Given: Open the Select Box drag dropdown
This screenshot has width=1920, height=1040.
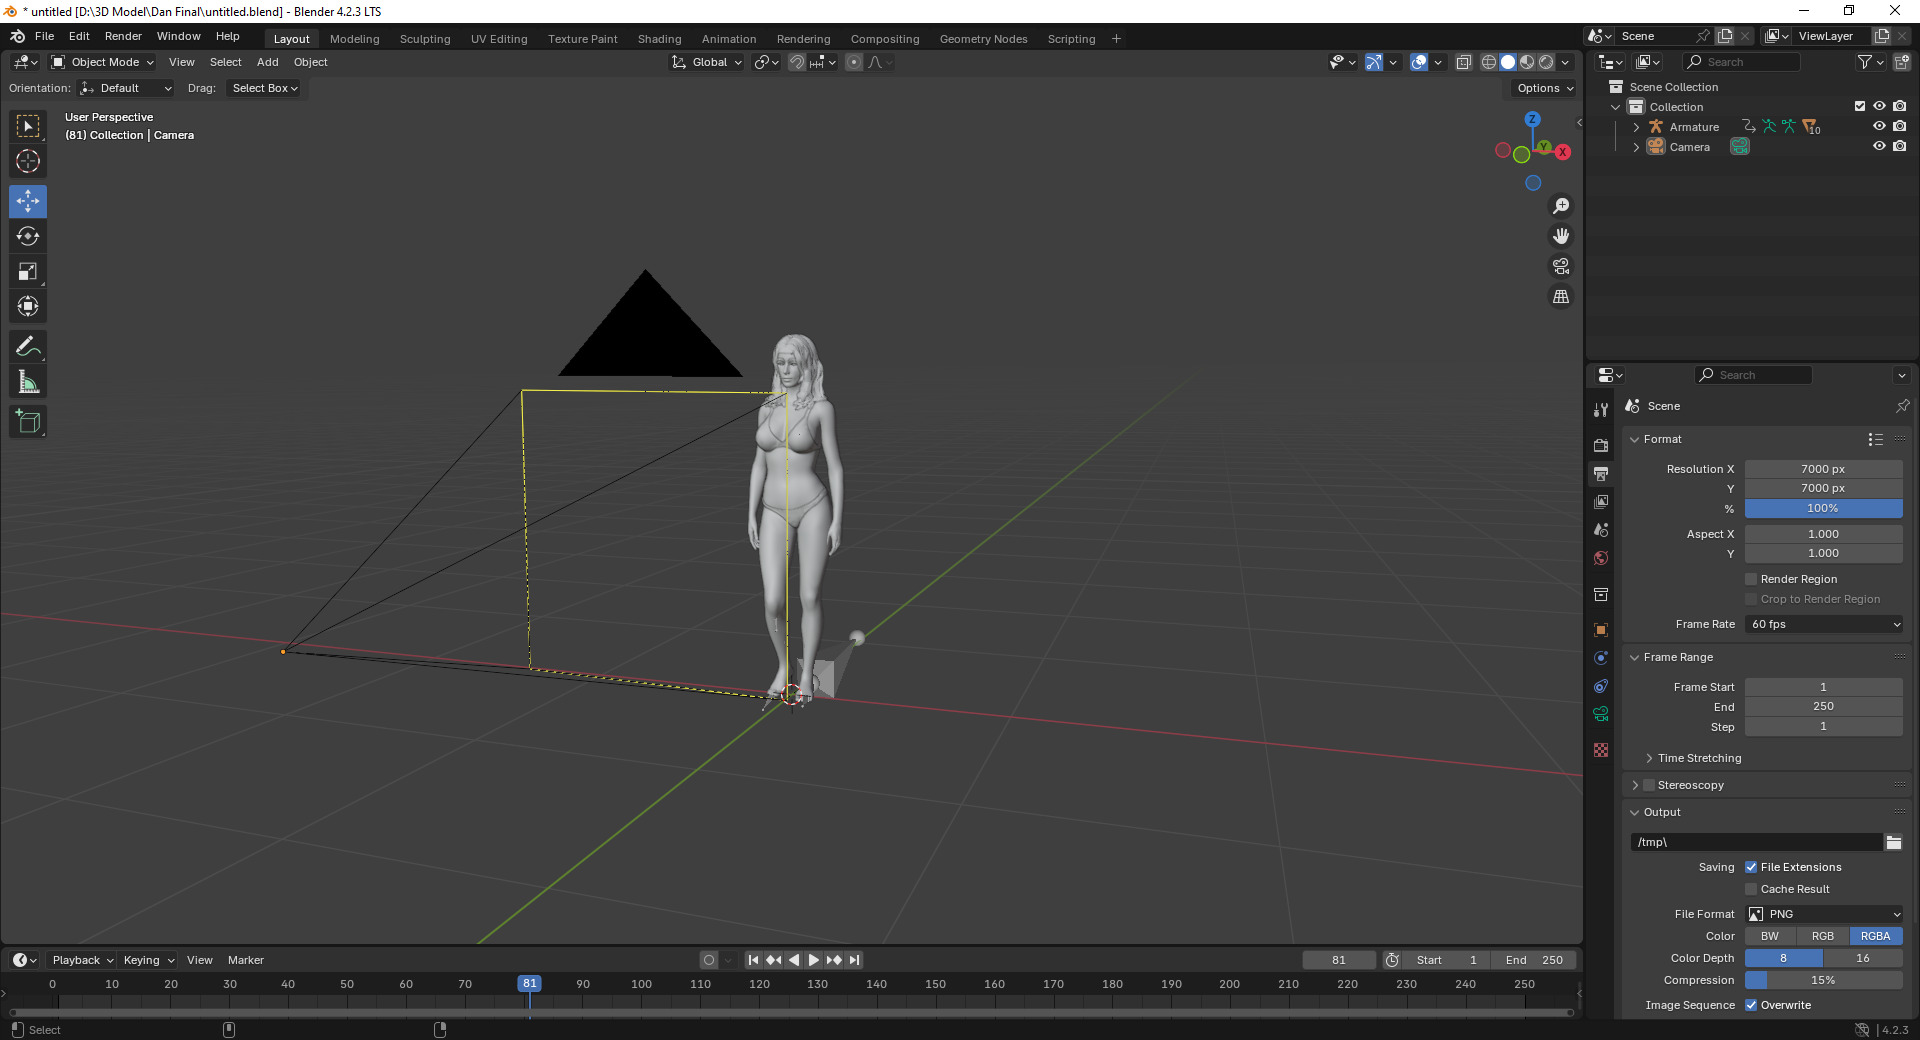Looking at the screenshot, I should pyautogui.click(x=264, y=88).
